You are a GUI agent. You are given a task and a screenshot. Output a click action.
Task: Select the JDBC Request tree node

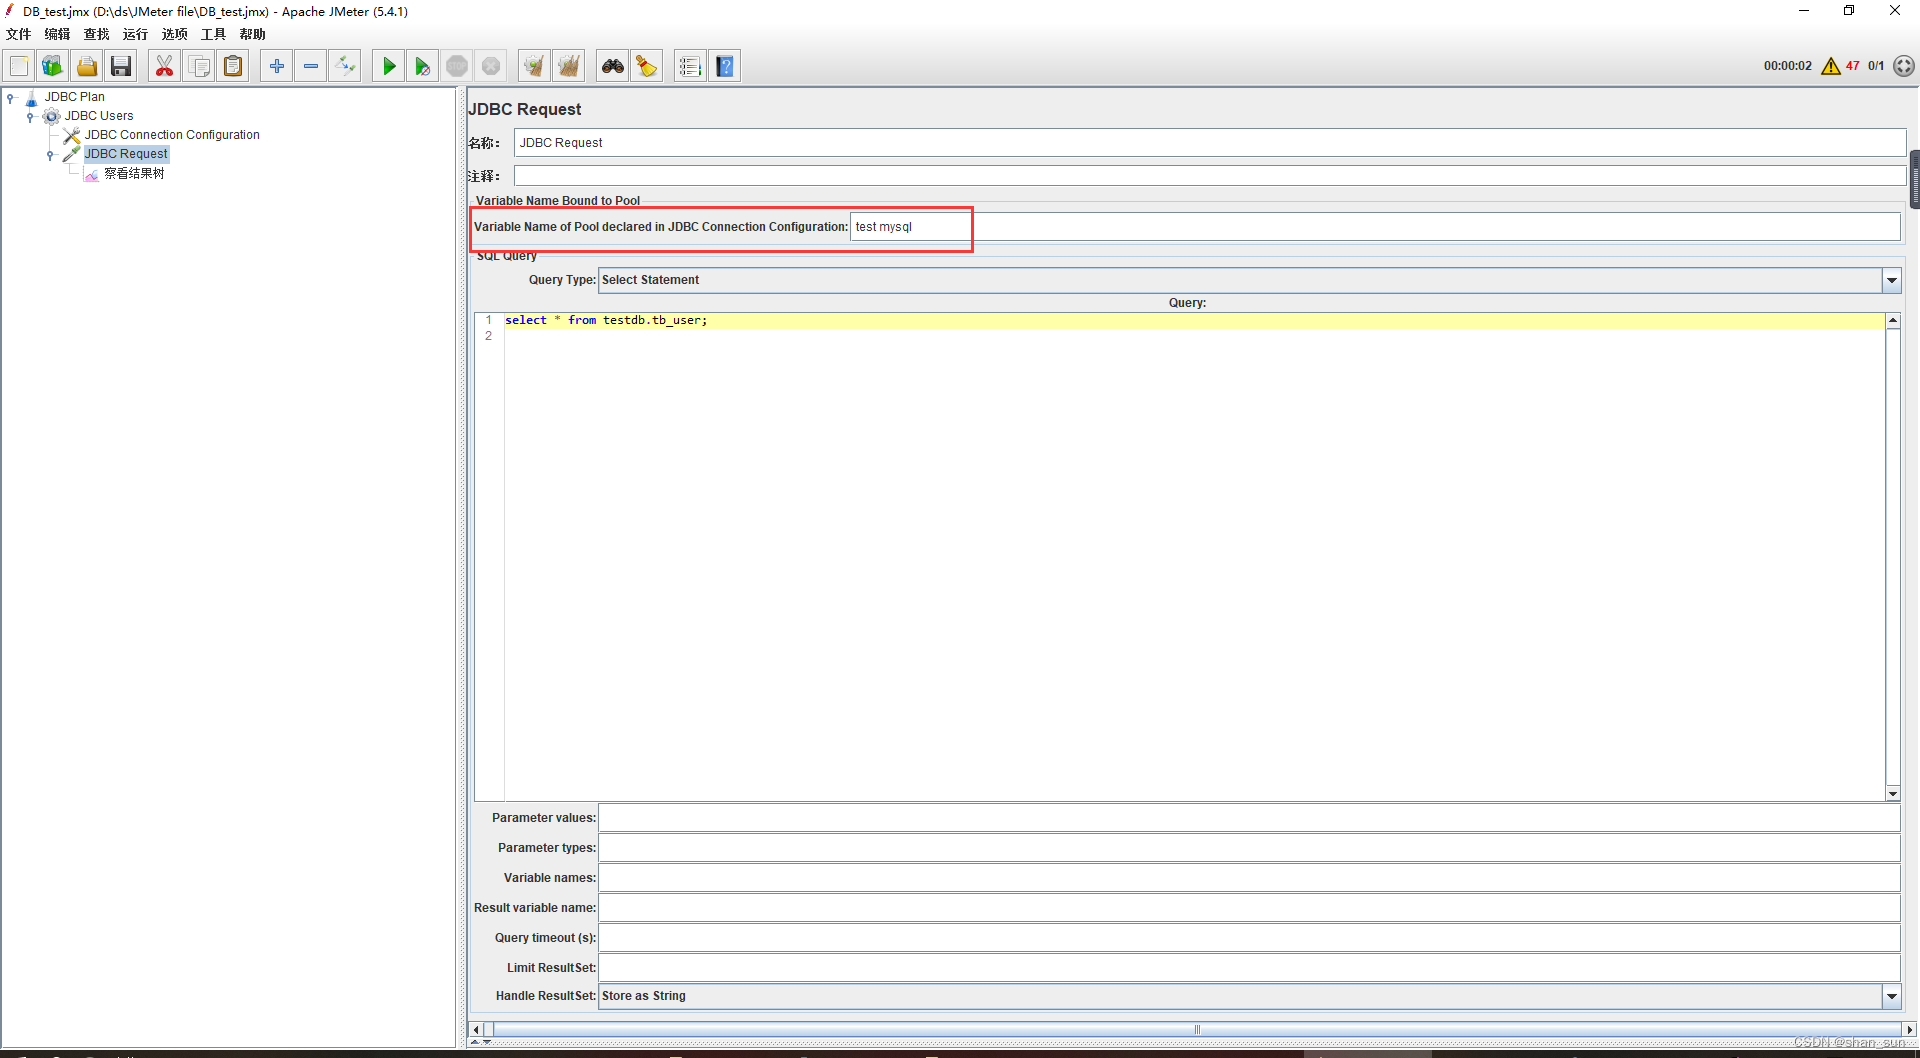coord(126,154)
